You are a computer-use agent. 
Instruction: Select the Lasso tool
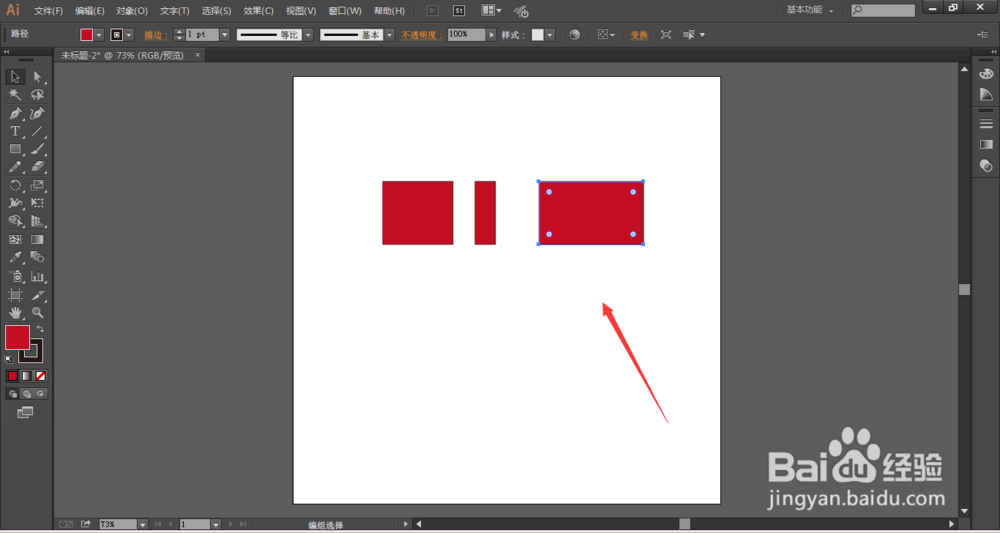click(x=38, y=95)
